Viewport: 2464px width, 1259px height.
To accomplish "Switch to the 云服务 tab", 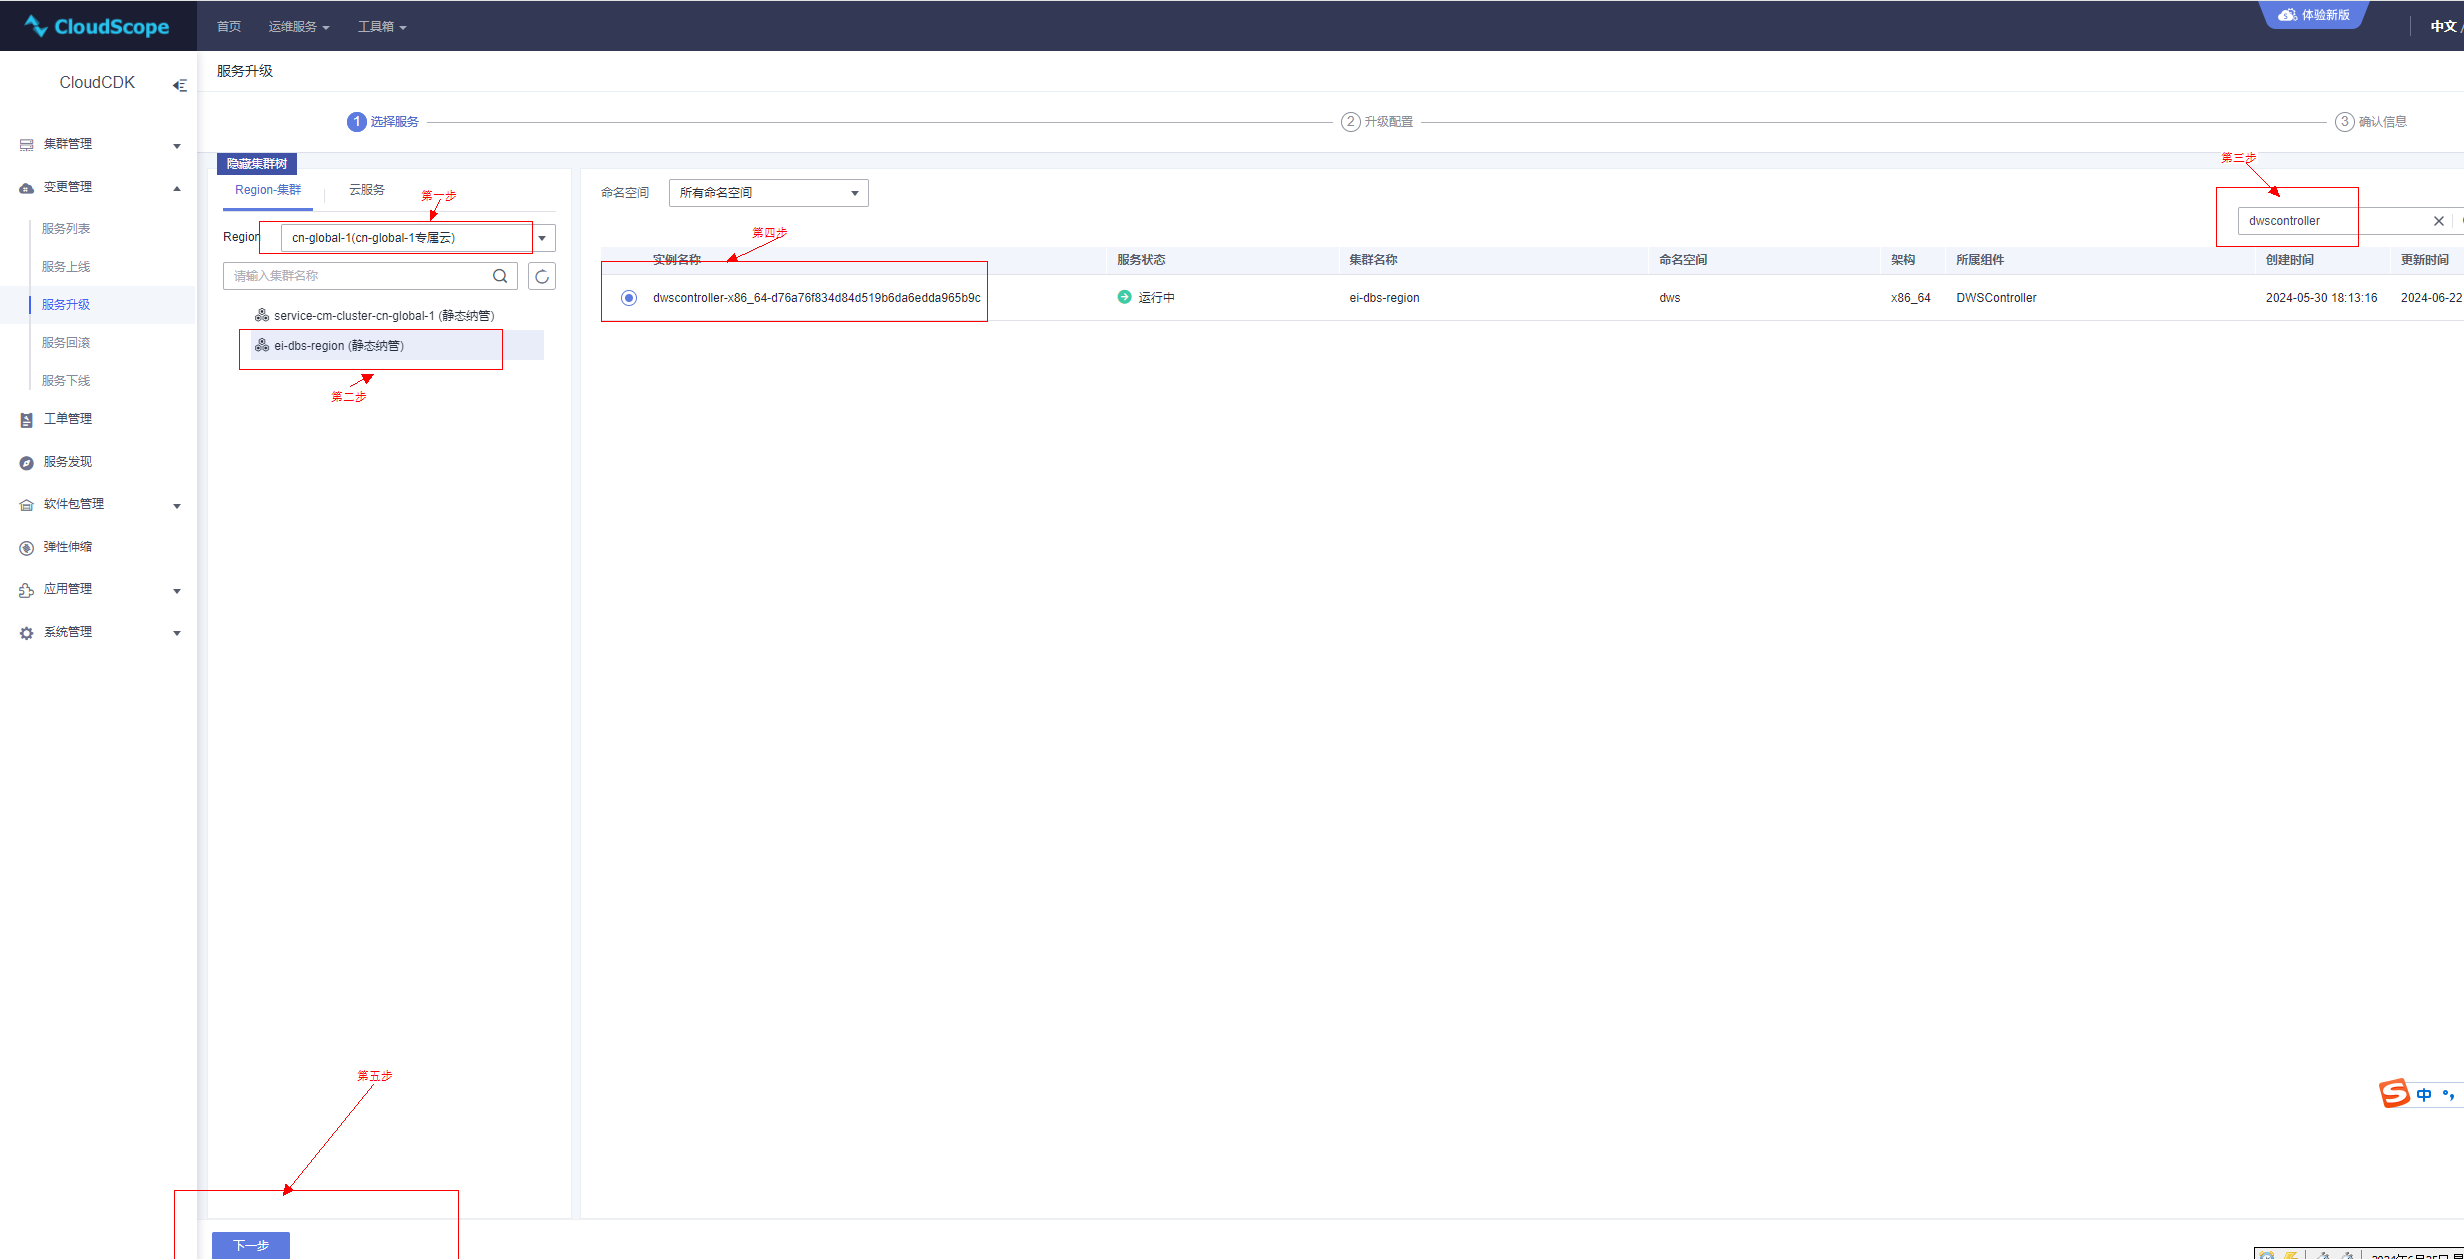I will 367,190.
